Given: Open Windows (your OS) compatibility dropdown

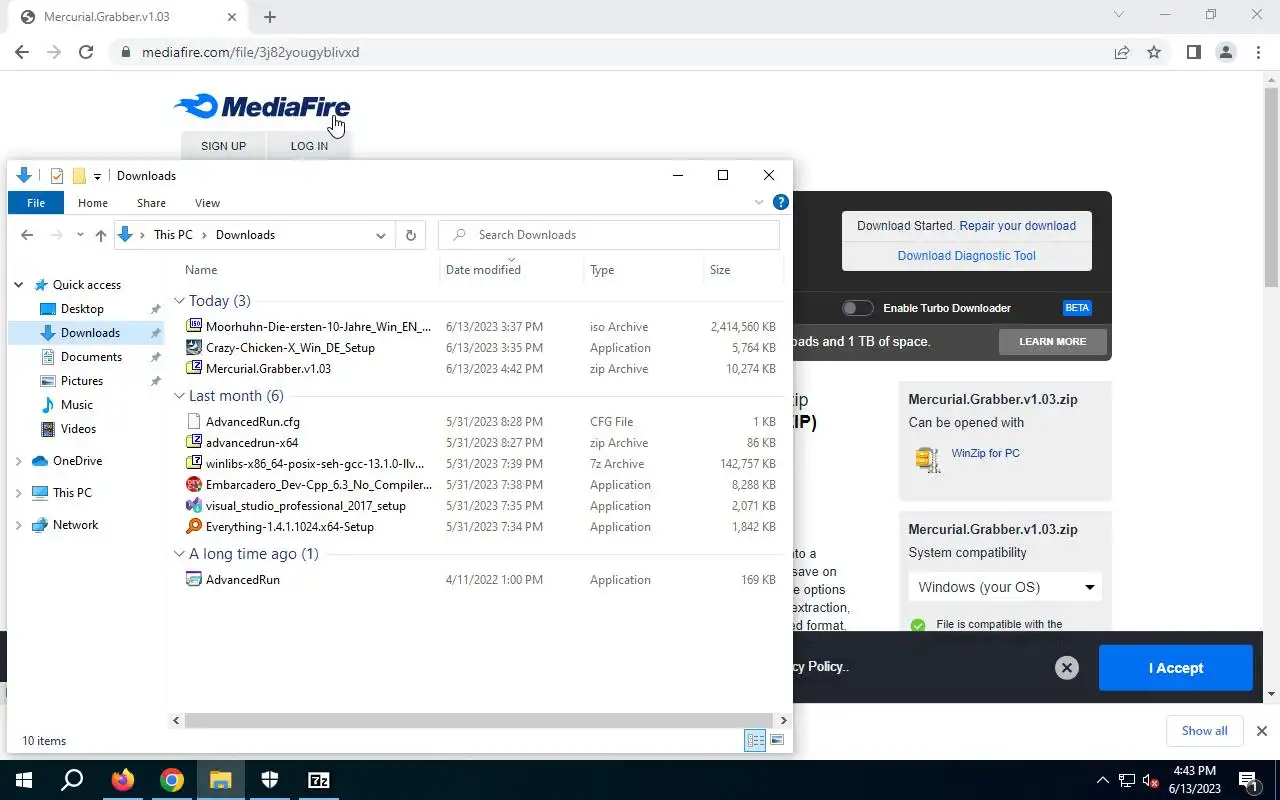Looking at the screenshot, I should [1005, 587].
